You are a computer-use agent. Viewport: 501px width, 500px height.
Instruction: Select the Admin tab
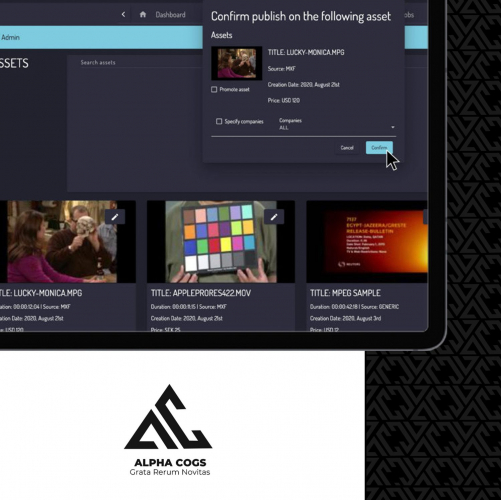tap(10, 37)
